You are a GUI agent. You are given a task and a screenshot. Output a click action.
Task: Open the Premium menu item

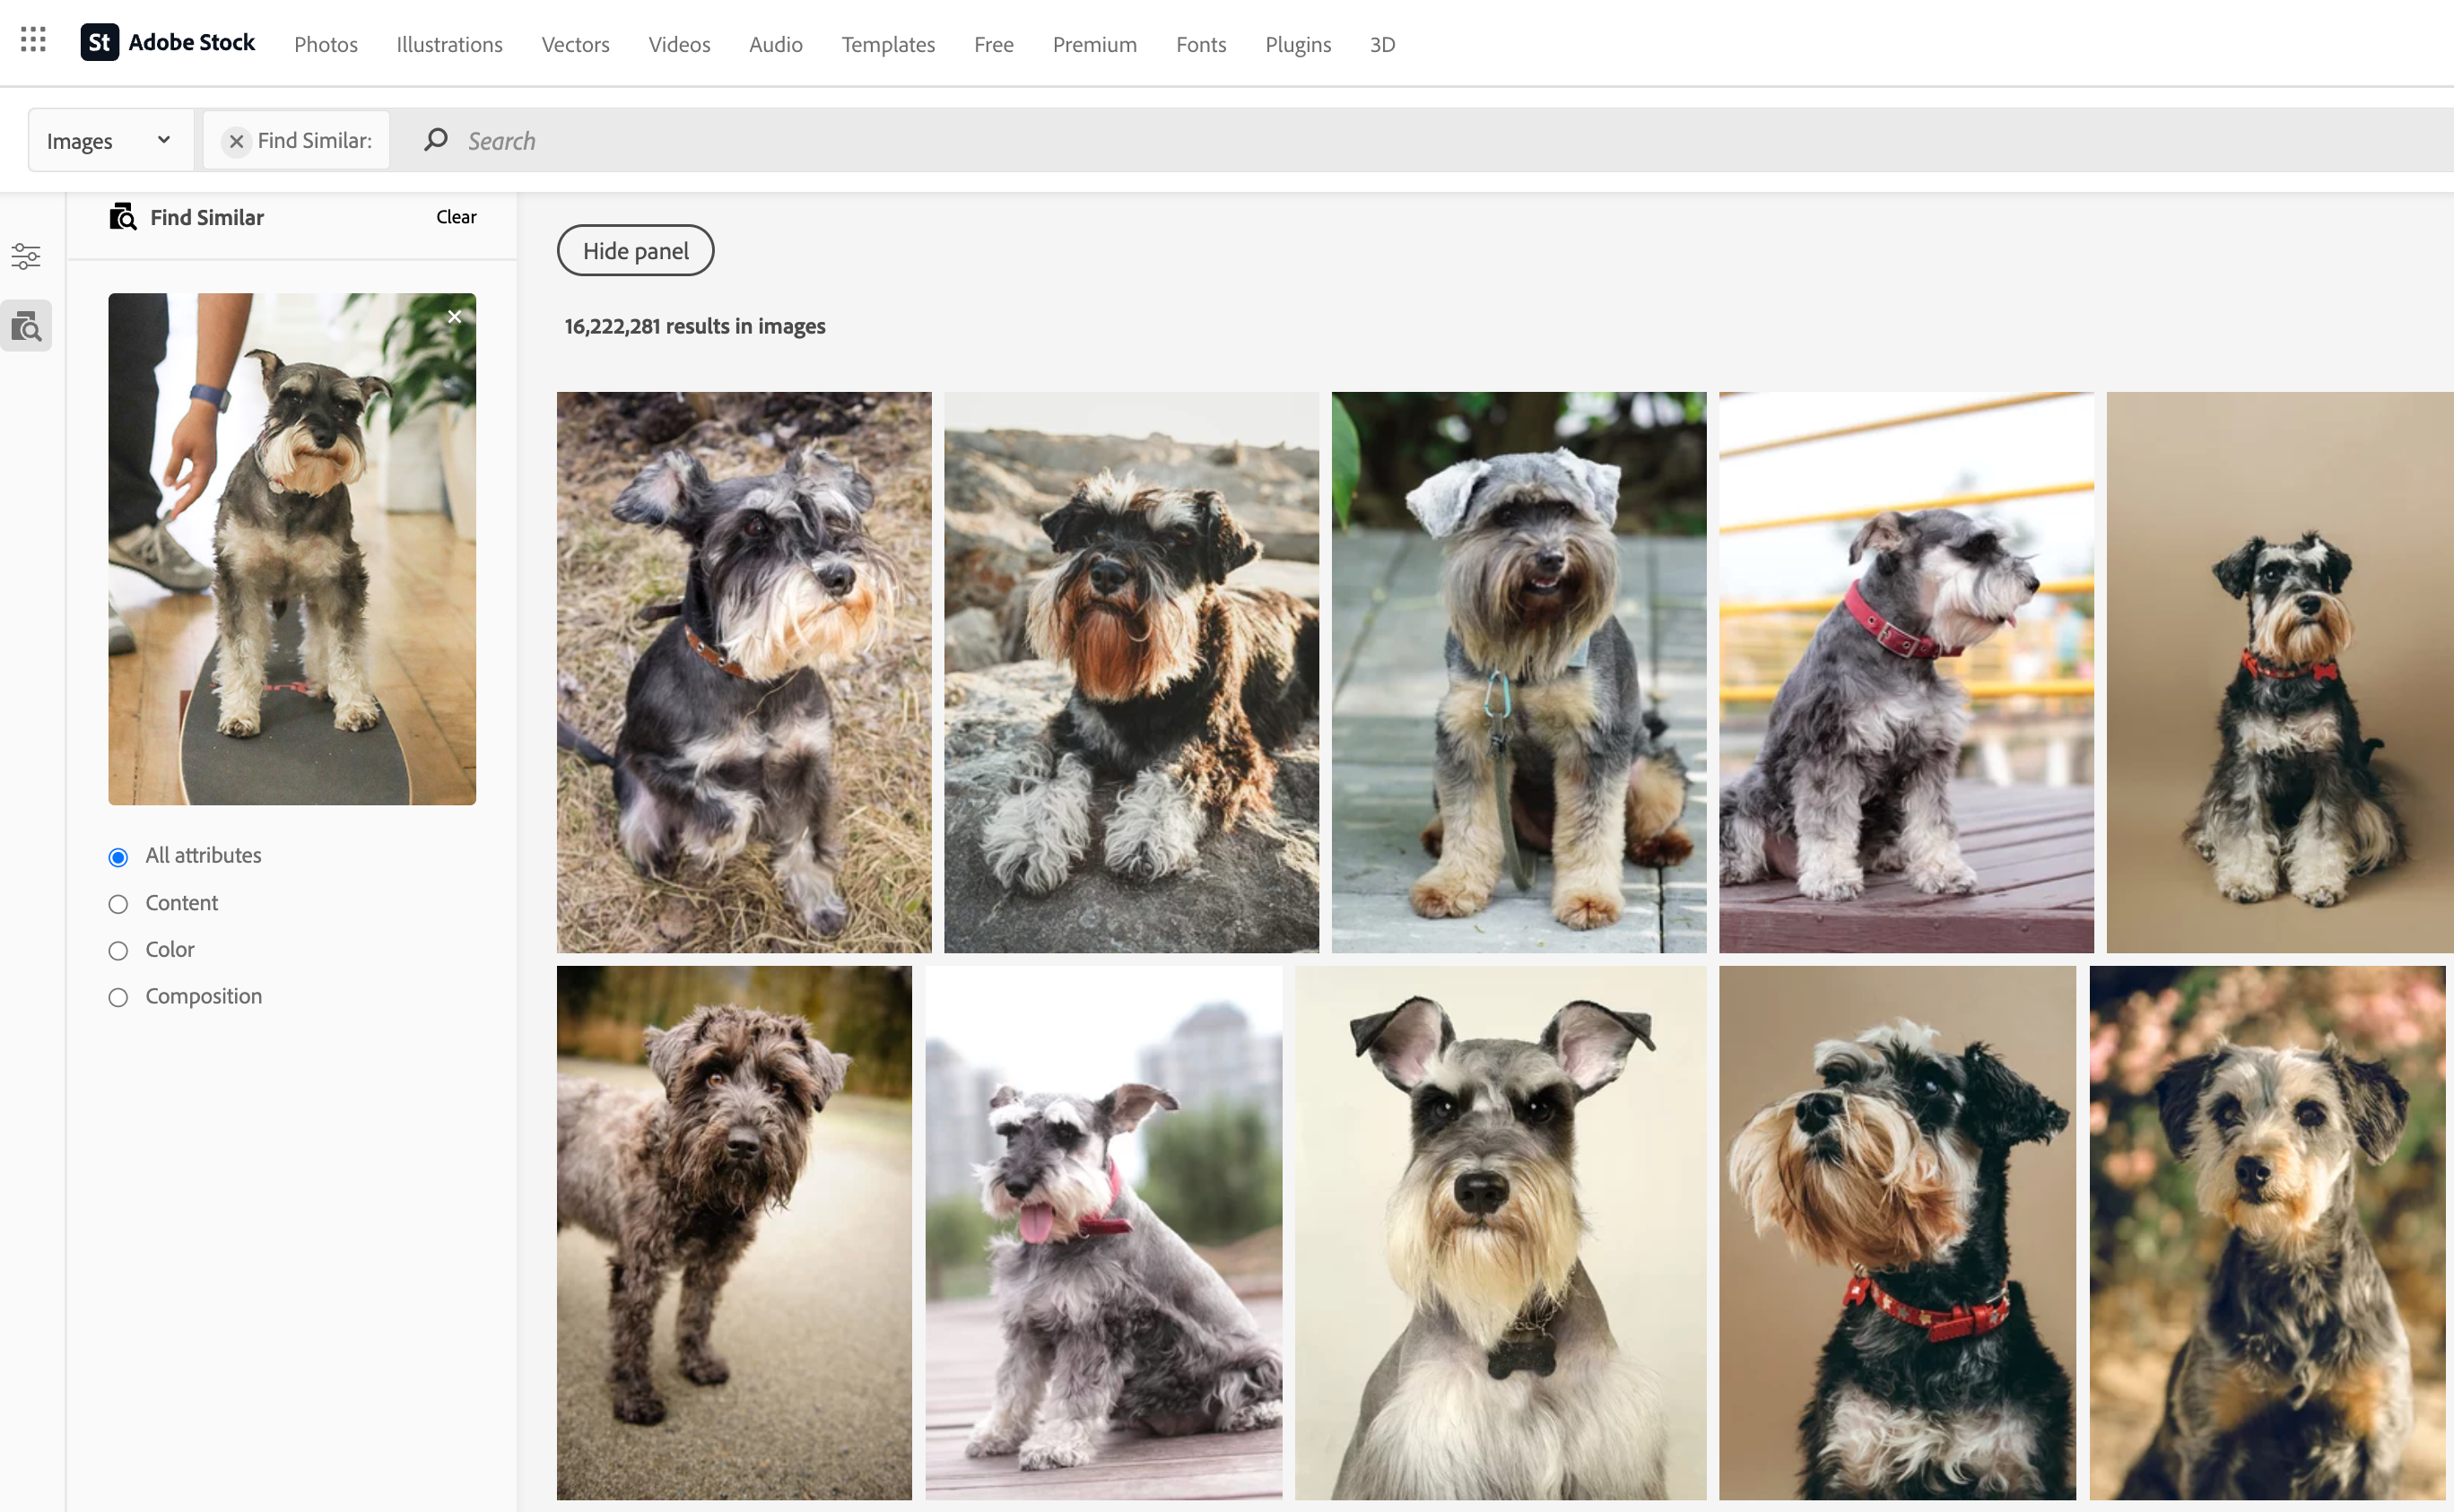click(1094, 45)
